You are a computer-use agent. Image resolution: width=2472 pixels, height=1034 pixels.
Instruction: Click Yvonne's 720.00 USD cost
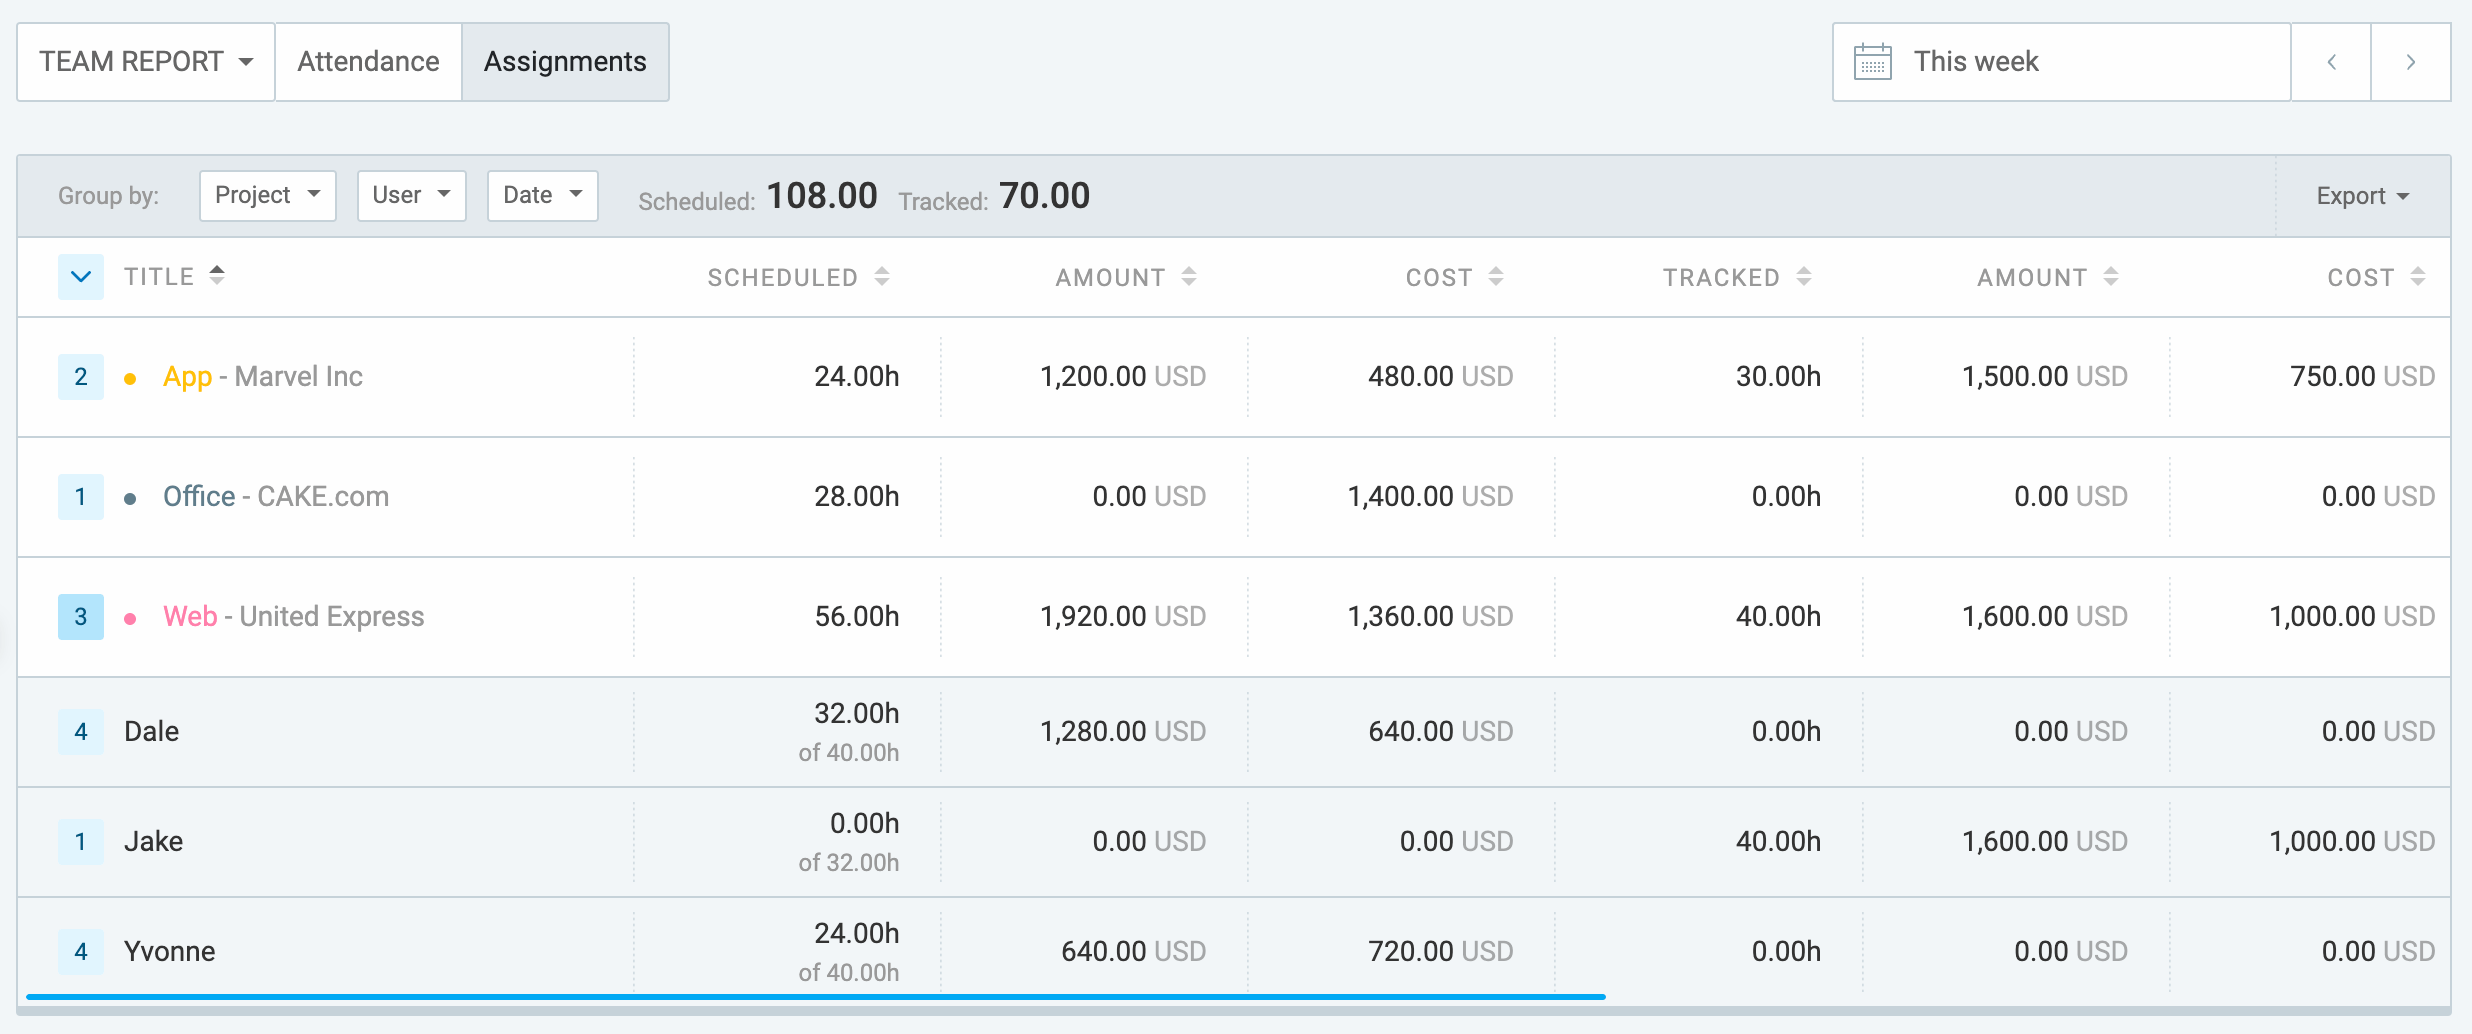(x=1441, y=952)
